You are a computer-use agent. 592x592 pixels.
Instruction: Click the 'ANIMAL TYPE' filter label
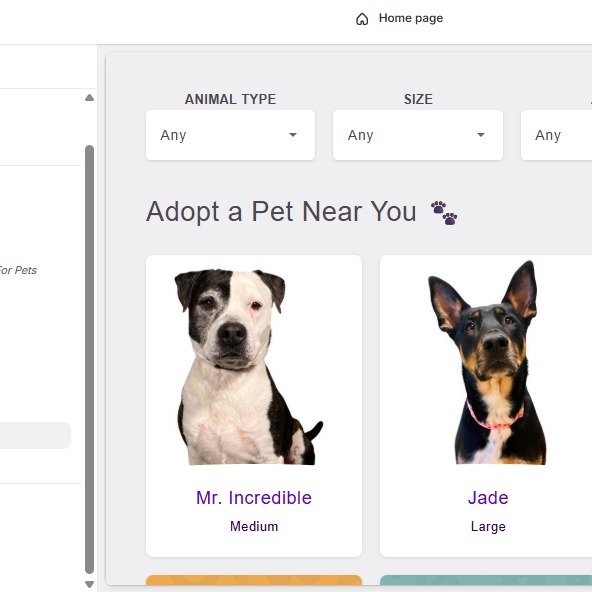tap(230, 99)
